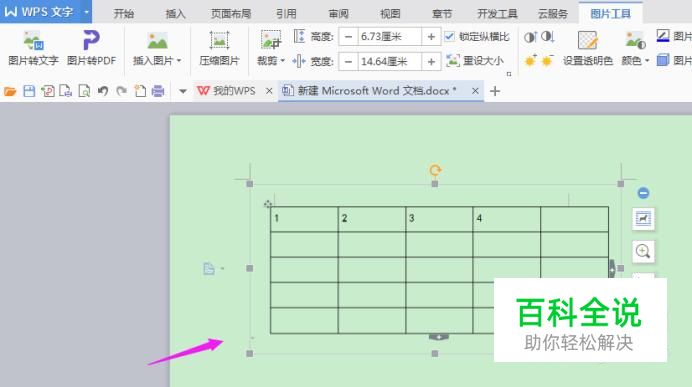Click table cell containing 1
Image resolution: width=692 pixels, height=387 pixels.
(304, 219)
